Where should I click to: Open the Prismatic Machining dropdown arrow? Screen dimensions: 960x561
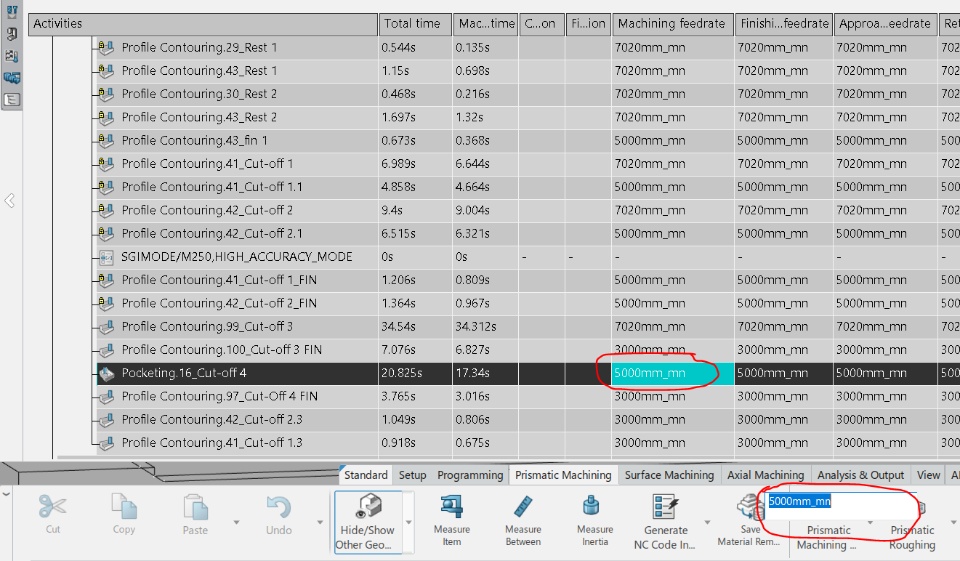pos(870,522)
